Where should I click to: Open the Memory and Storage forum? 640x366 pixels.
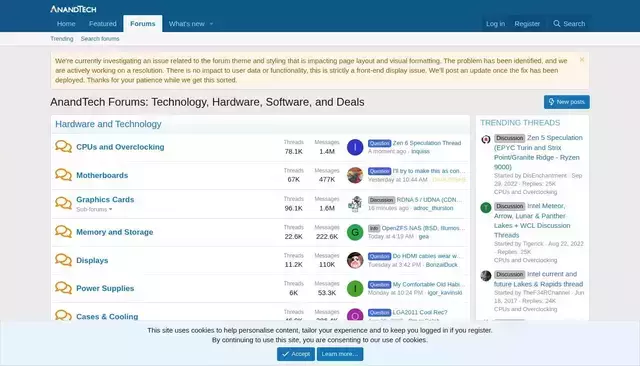click(x=115, y=232)
